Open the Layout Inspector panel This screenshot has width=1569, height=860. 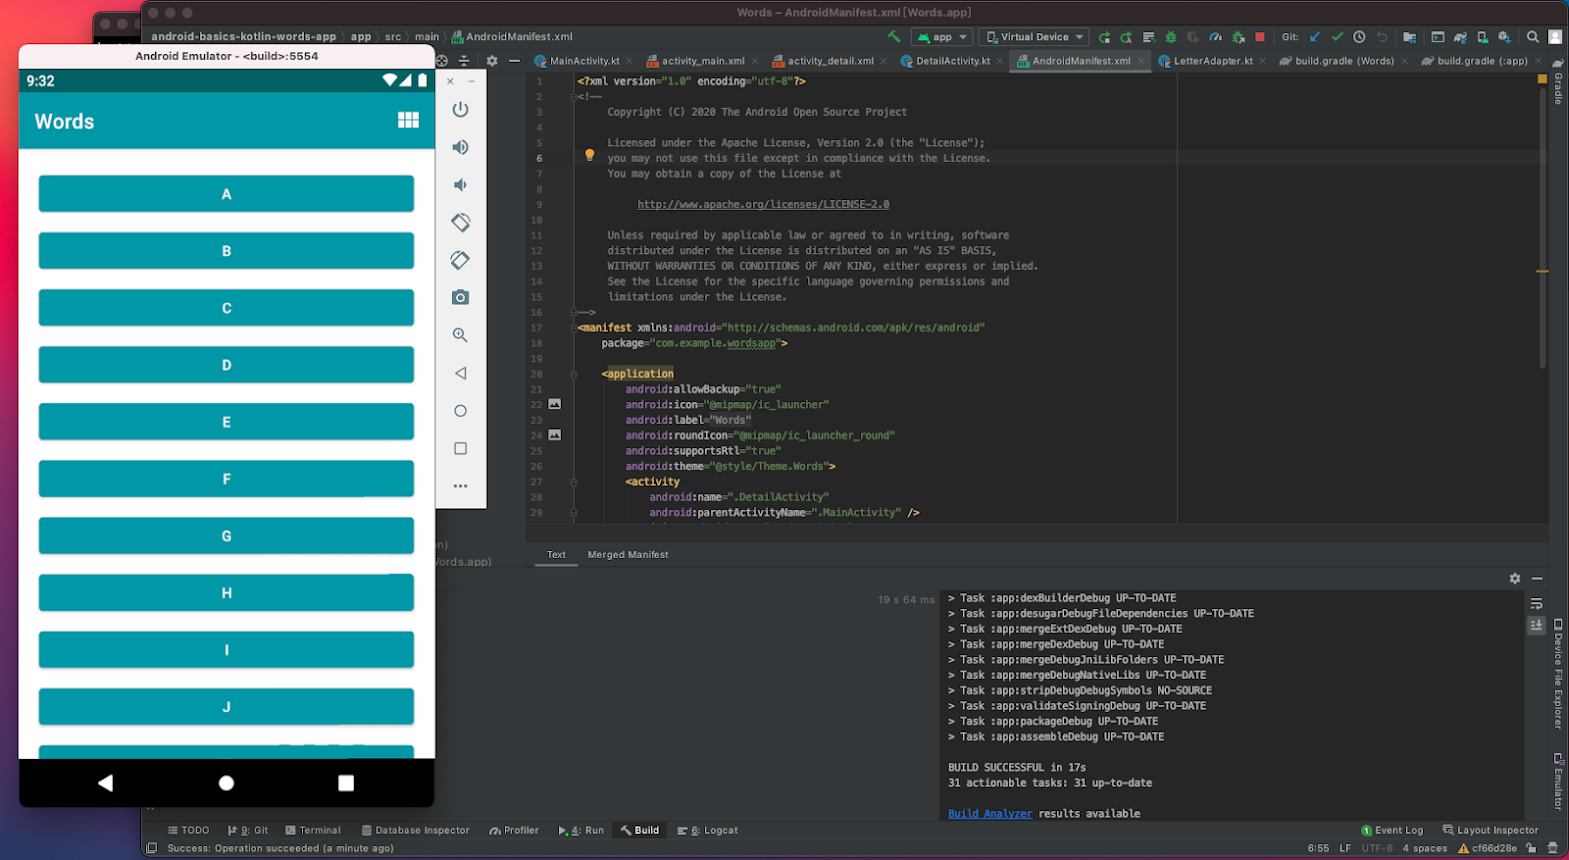[x=1490, y=831]
